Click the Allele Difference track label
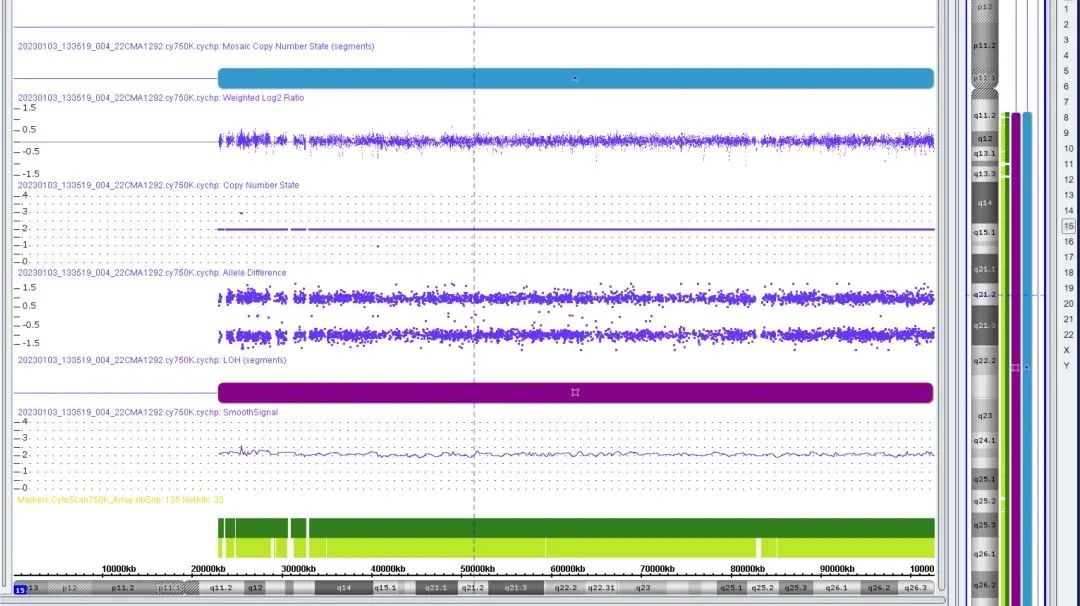 coord(152,273)
